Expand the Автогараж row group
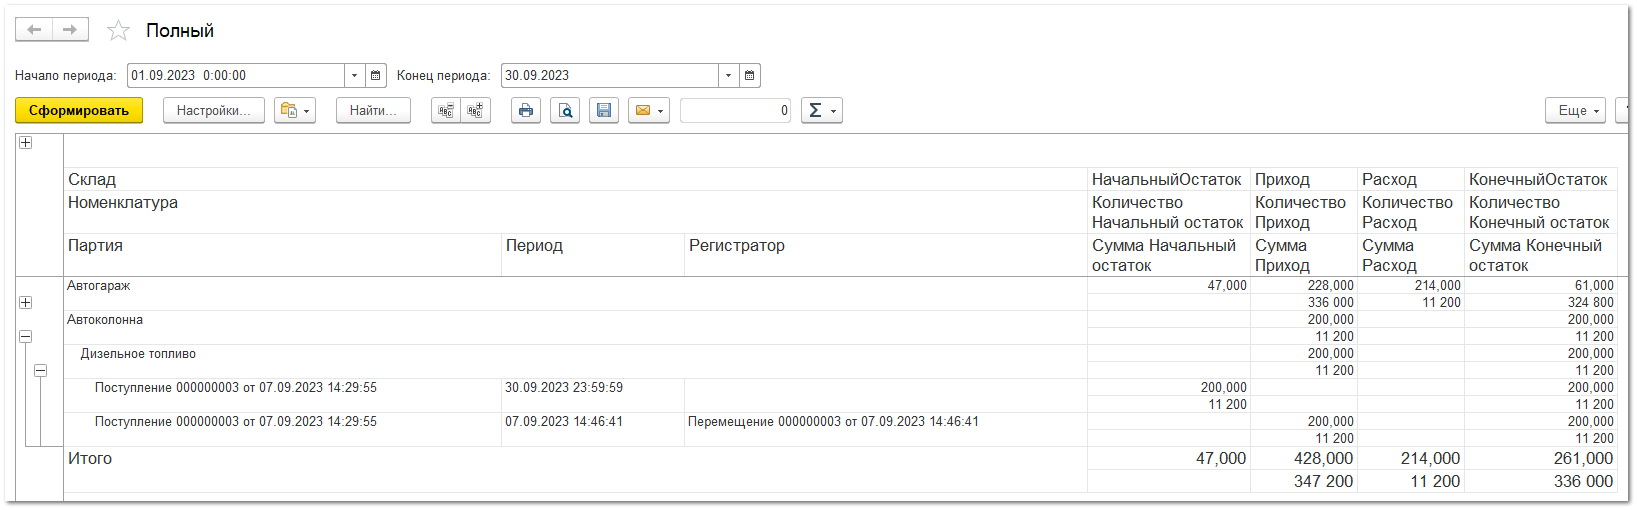Viewport: 1637px width, 510px height. pyautogui.click(x=26, y=303)
